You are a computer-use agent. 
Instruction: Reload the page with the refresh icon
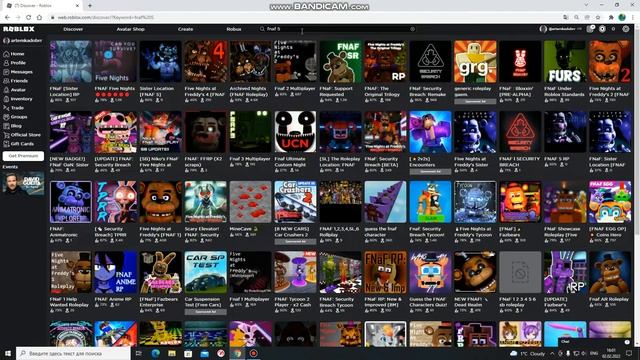(29, 17)
